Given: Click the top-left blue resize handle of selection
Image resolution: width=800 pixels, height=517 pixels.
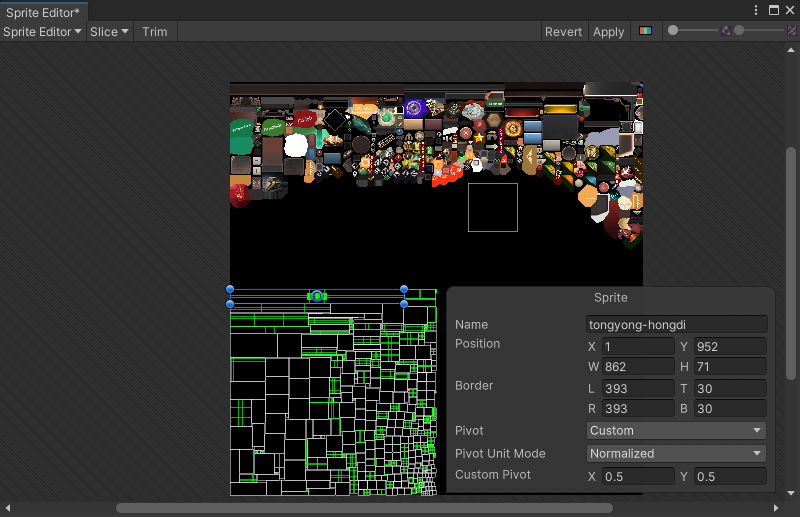Looking at the screenshot, I should pos(230,289).
